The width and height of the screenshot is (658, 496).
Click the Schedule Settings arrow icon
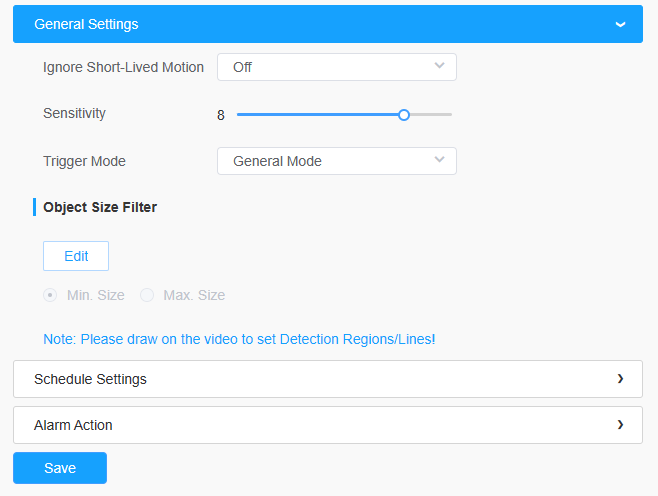coord(620,379)
